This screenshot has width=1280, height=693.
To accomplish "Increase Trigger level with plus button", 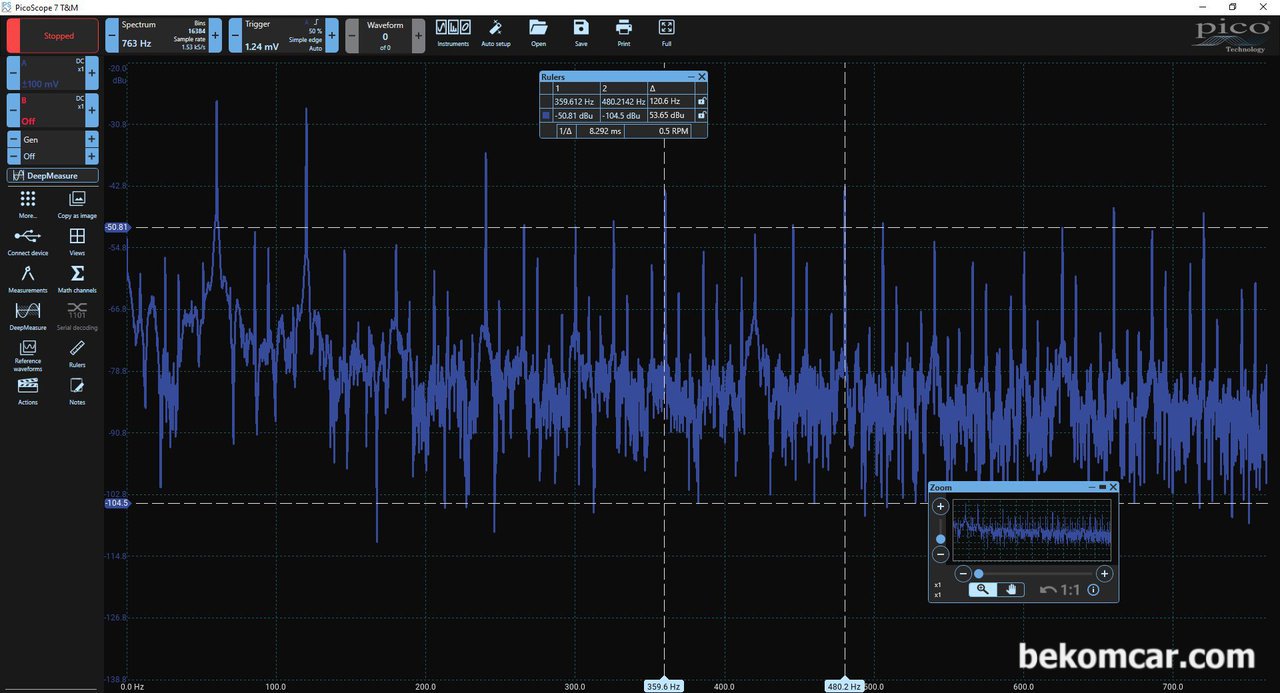I will coord(332,36).
